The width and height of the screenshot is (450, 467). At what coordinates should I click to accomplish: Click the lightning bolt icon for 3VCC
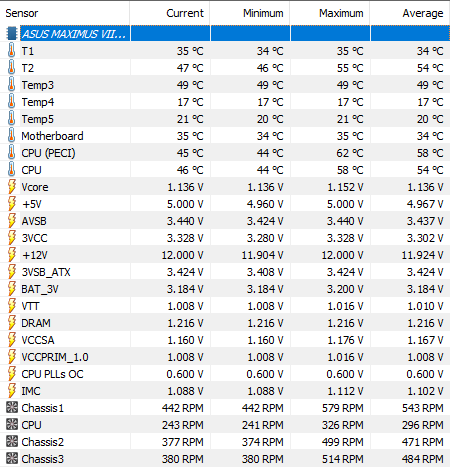(12, 238)
